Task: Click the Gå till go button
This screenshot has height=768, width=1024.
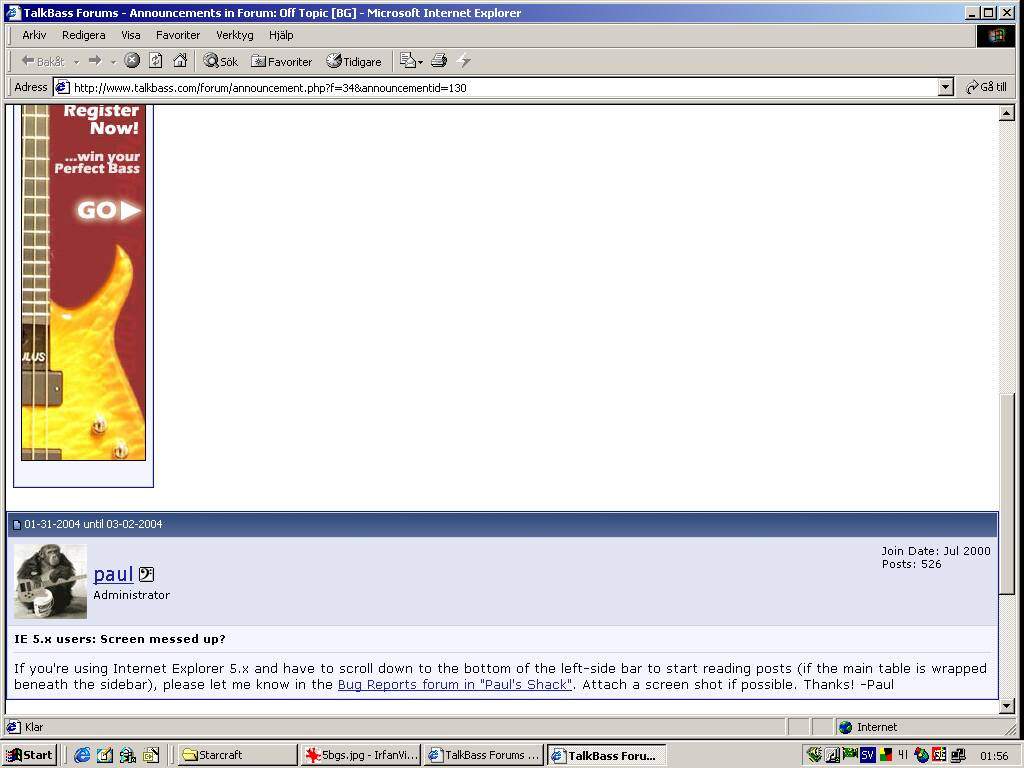Action: (x=986, y=87)
